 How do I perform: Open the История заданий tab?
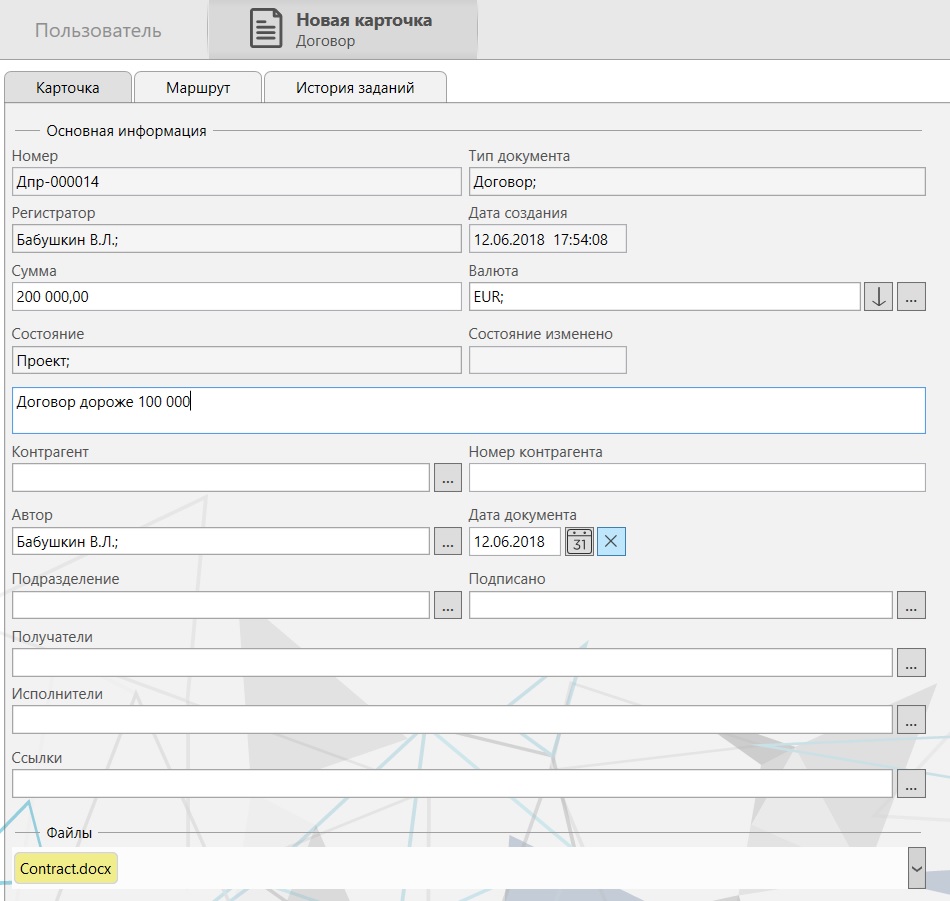click(x=355, y=88)
